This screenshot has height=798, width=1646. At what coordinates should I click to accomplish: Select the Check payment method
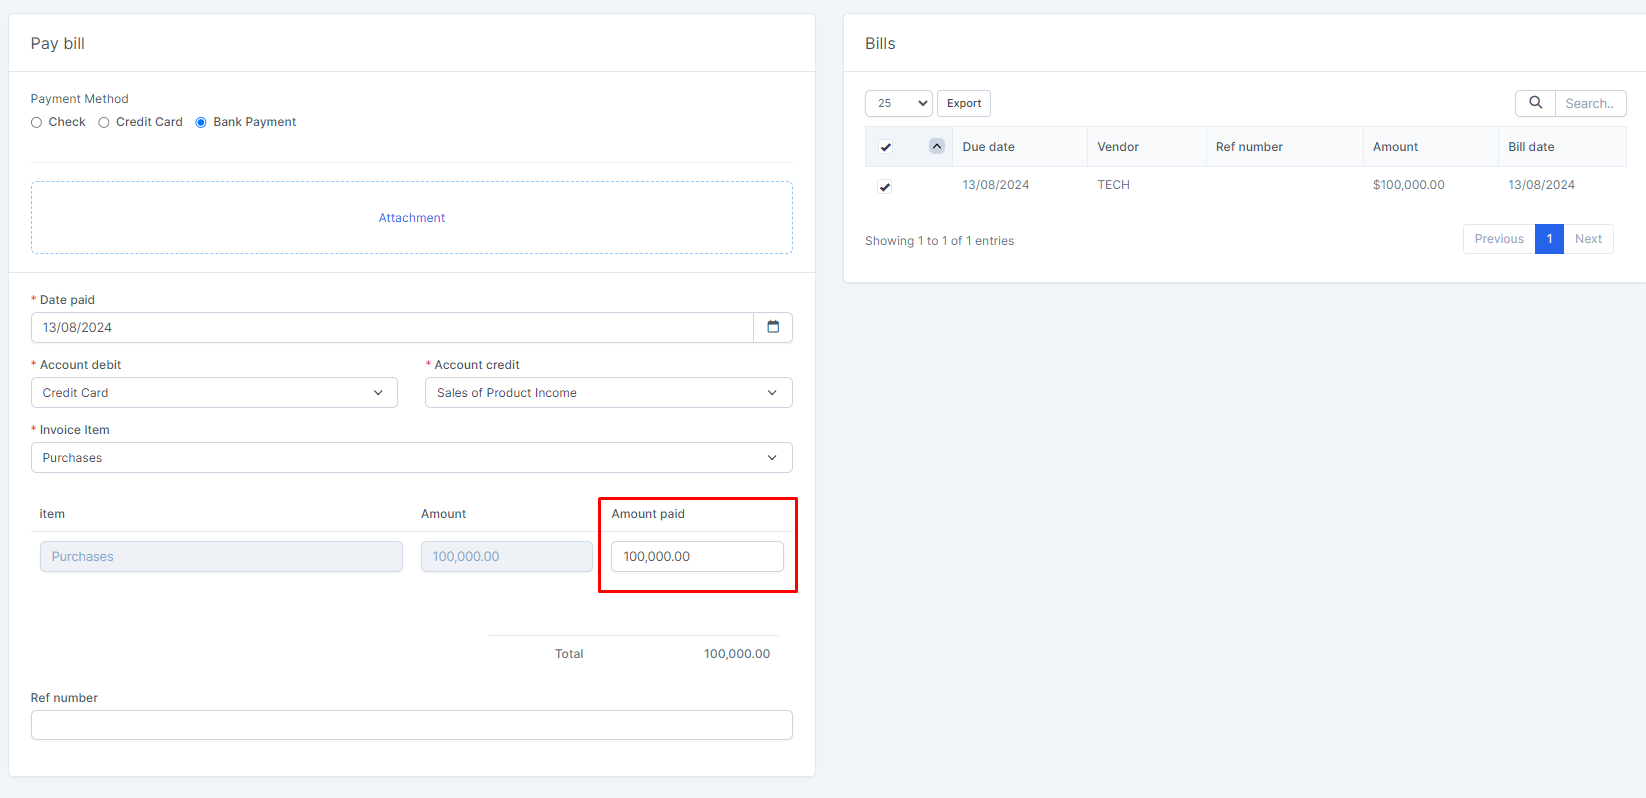tap(37, 122)
